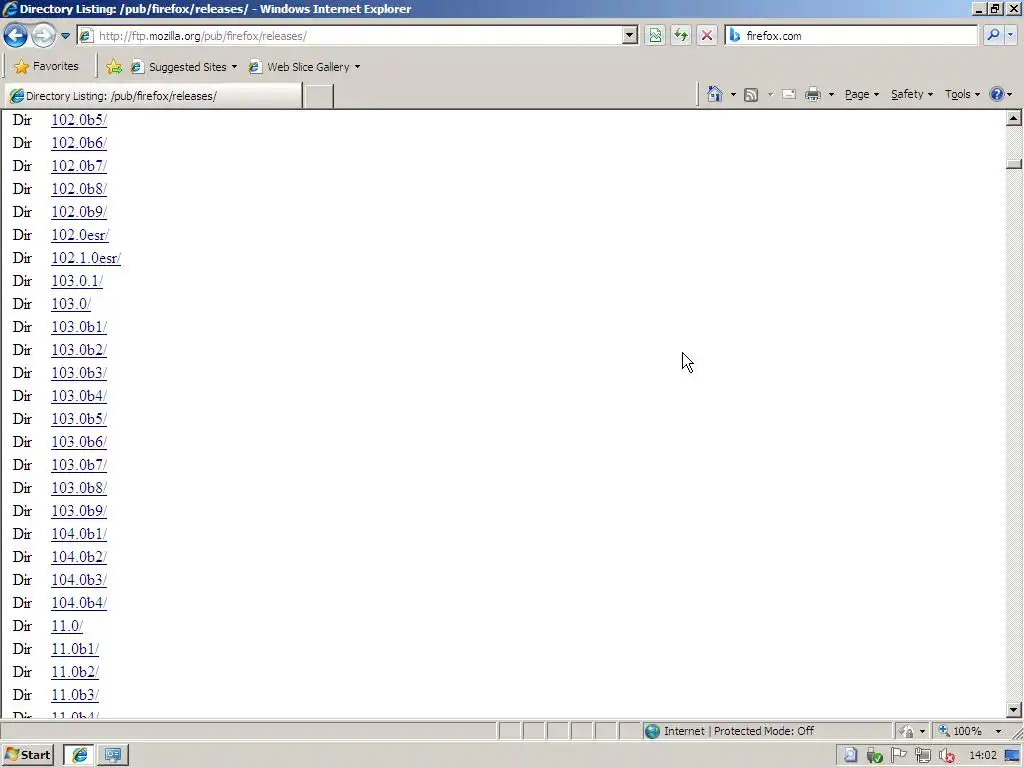The height and width of the screenshot is (768, 1024).
Task: Click the RSS Feeds icon
Action: (x=751, y=95)
